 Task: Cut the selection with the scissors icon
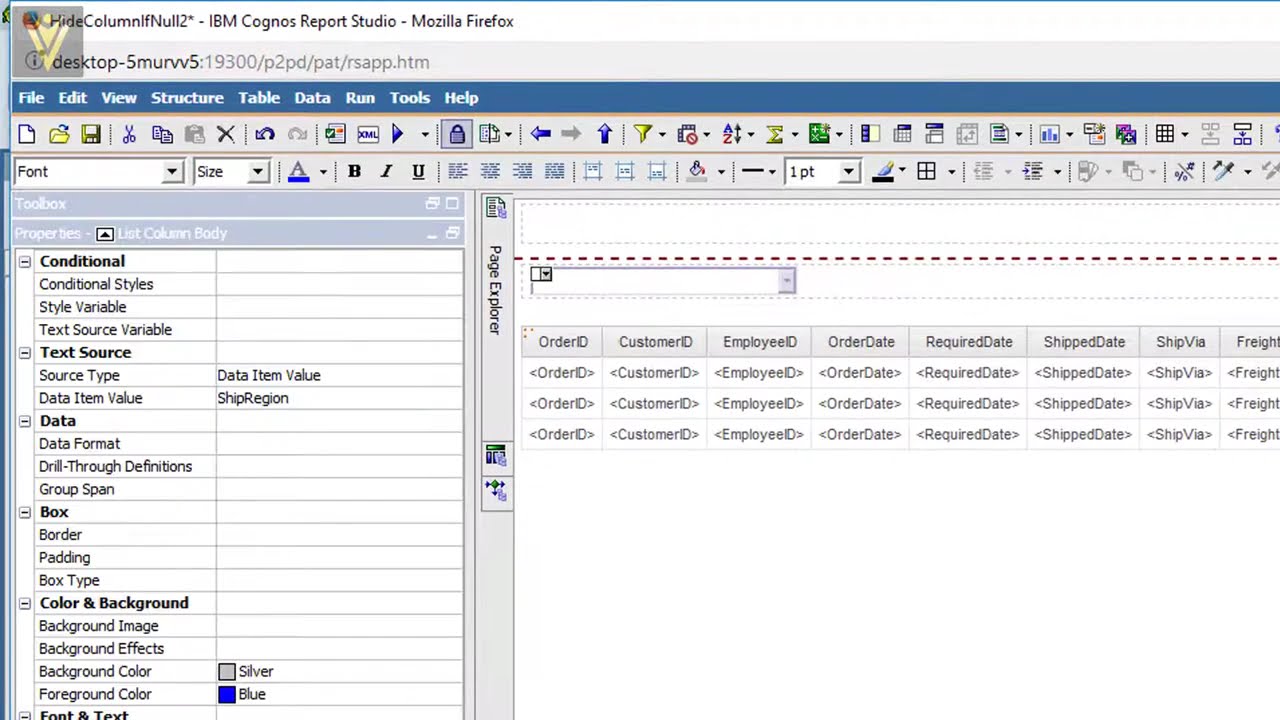129,134
